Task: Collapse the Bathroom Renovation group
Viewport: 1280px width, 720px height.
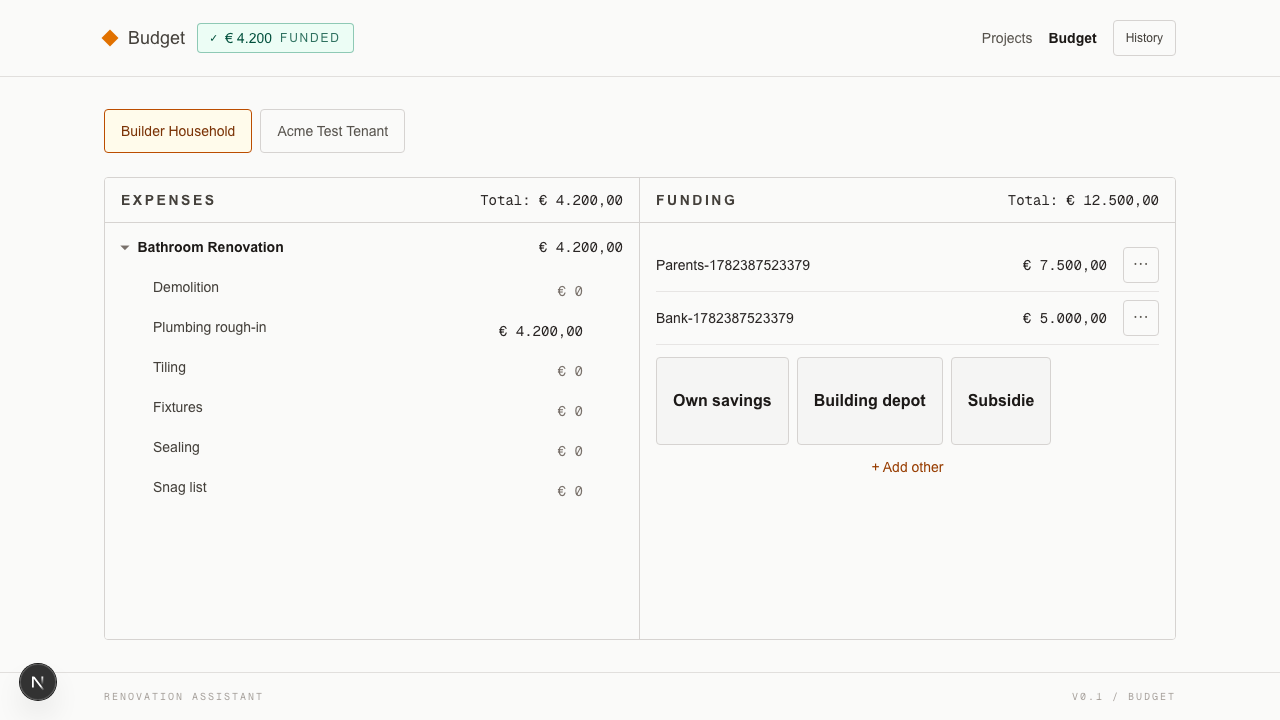Action: click(x=125, y=247)
